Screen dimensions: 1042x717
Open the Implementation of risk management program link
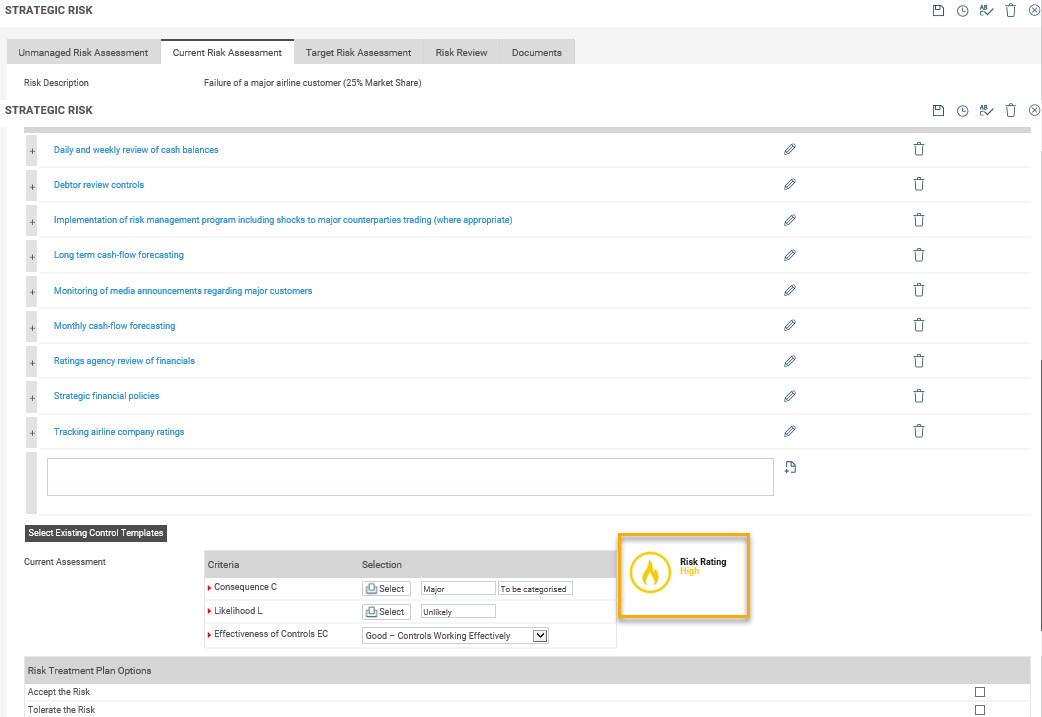tap(282, 220)
